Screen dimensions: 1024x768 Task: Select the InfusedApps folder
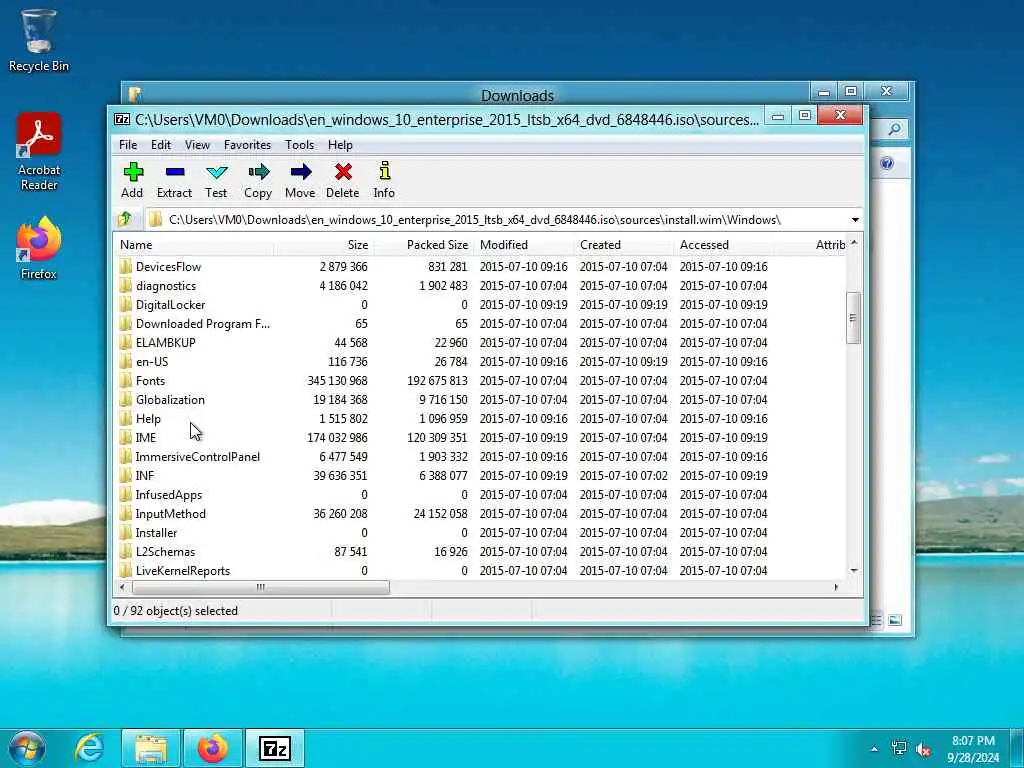pos(481,494)
